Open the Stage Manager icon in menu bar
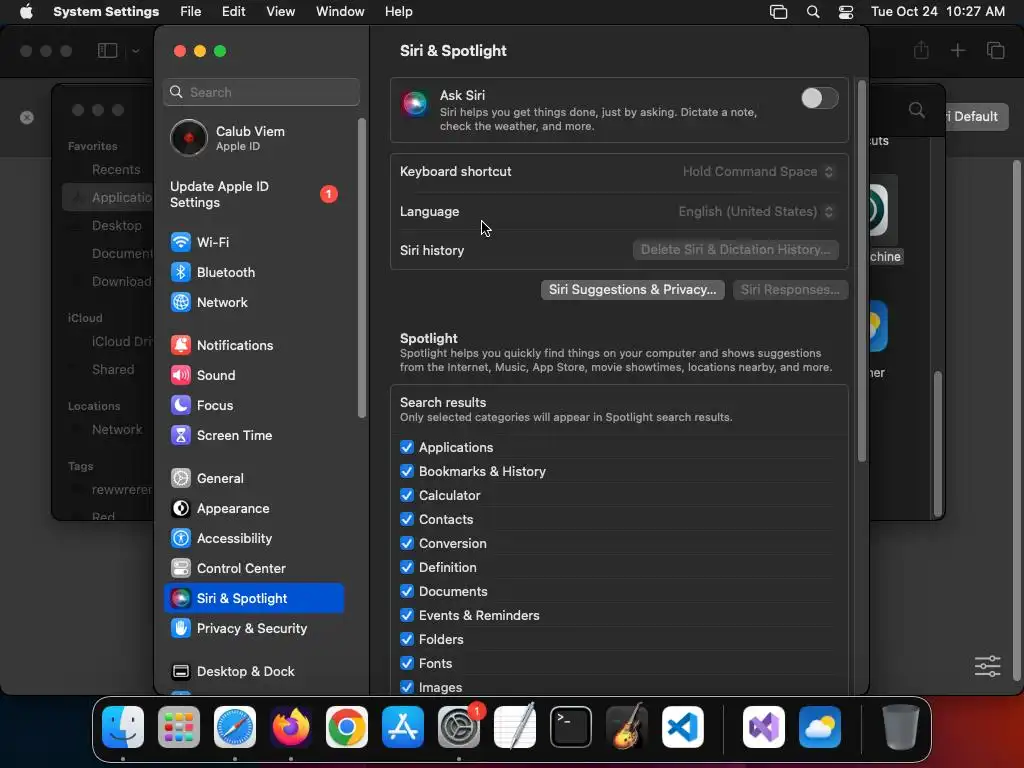 [x=778, y=12]
